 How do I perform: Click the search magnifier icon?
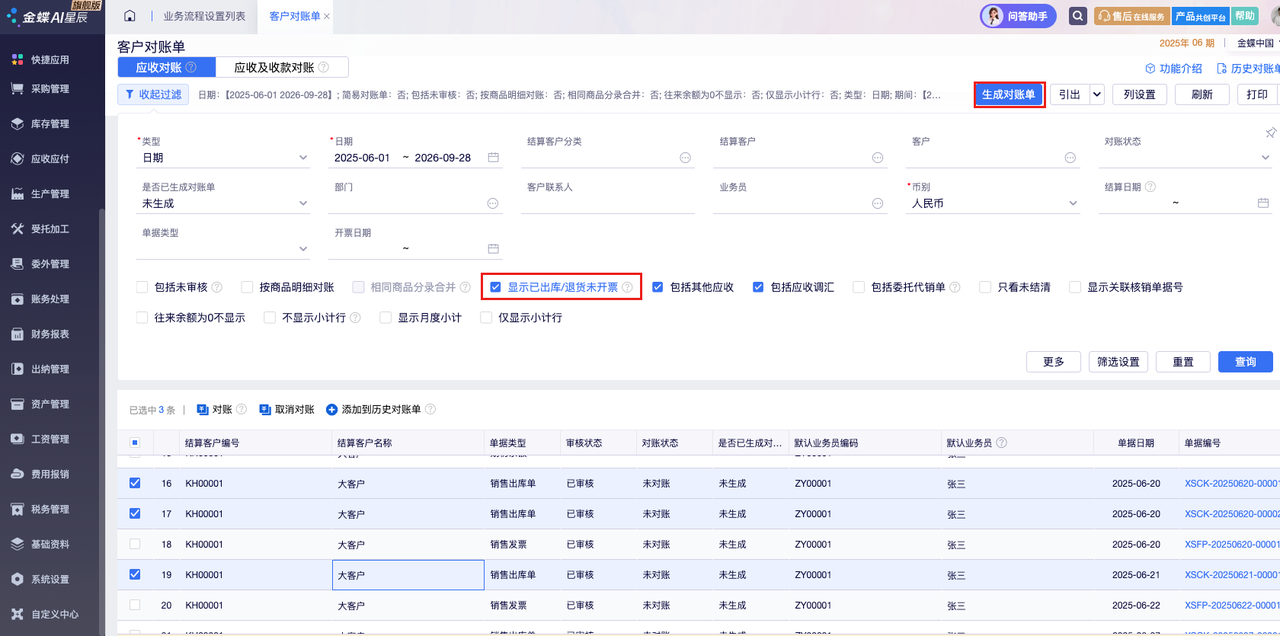1077,16
